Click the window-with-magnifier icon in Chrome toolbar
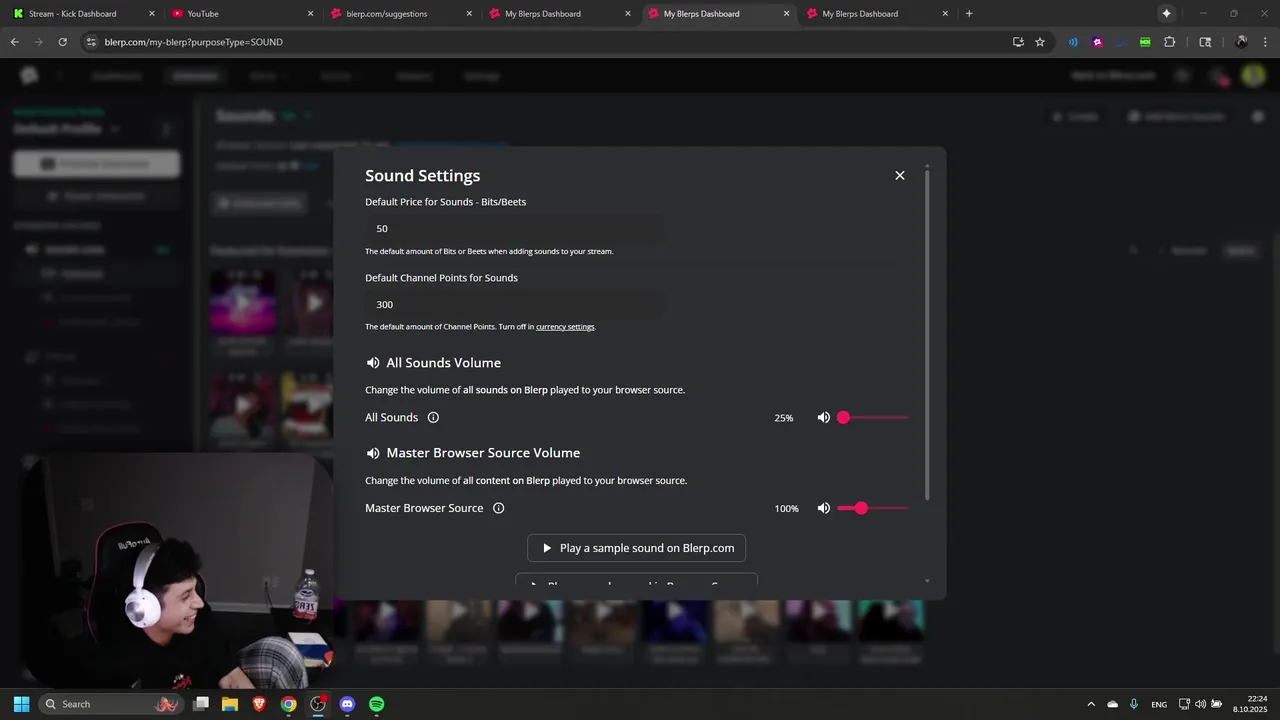 [x=1205, y=42]
